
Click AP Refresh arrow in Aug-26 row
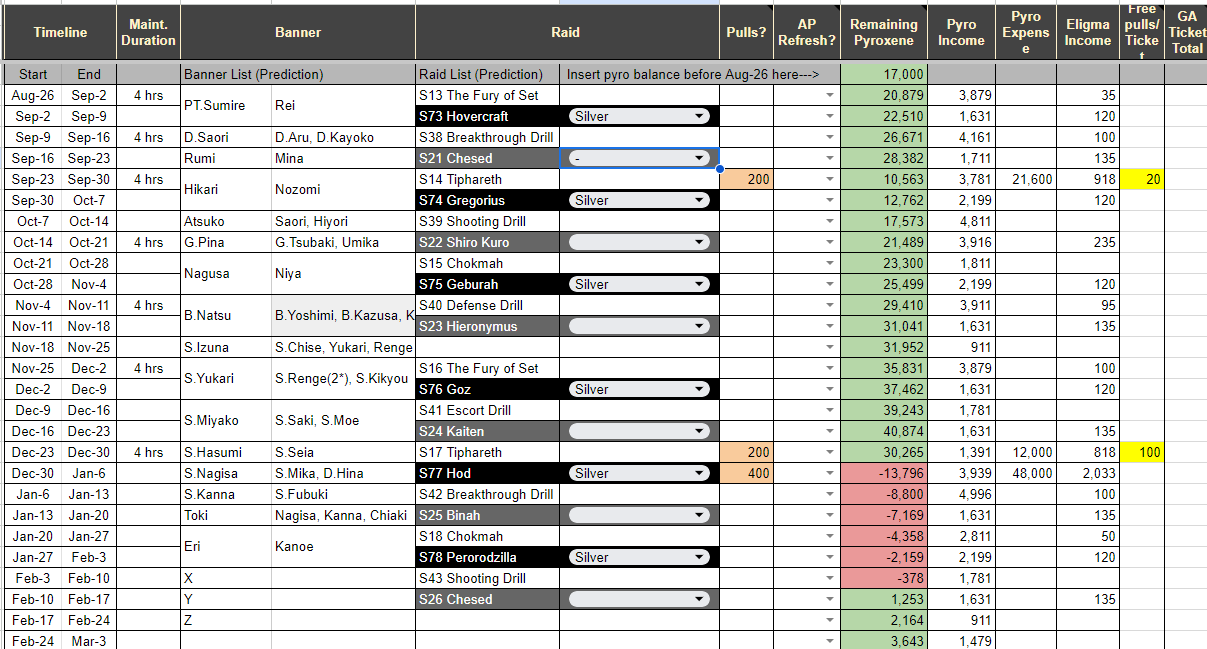pos(829,95)
